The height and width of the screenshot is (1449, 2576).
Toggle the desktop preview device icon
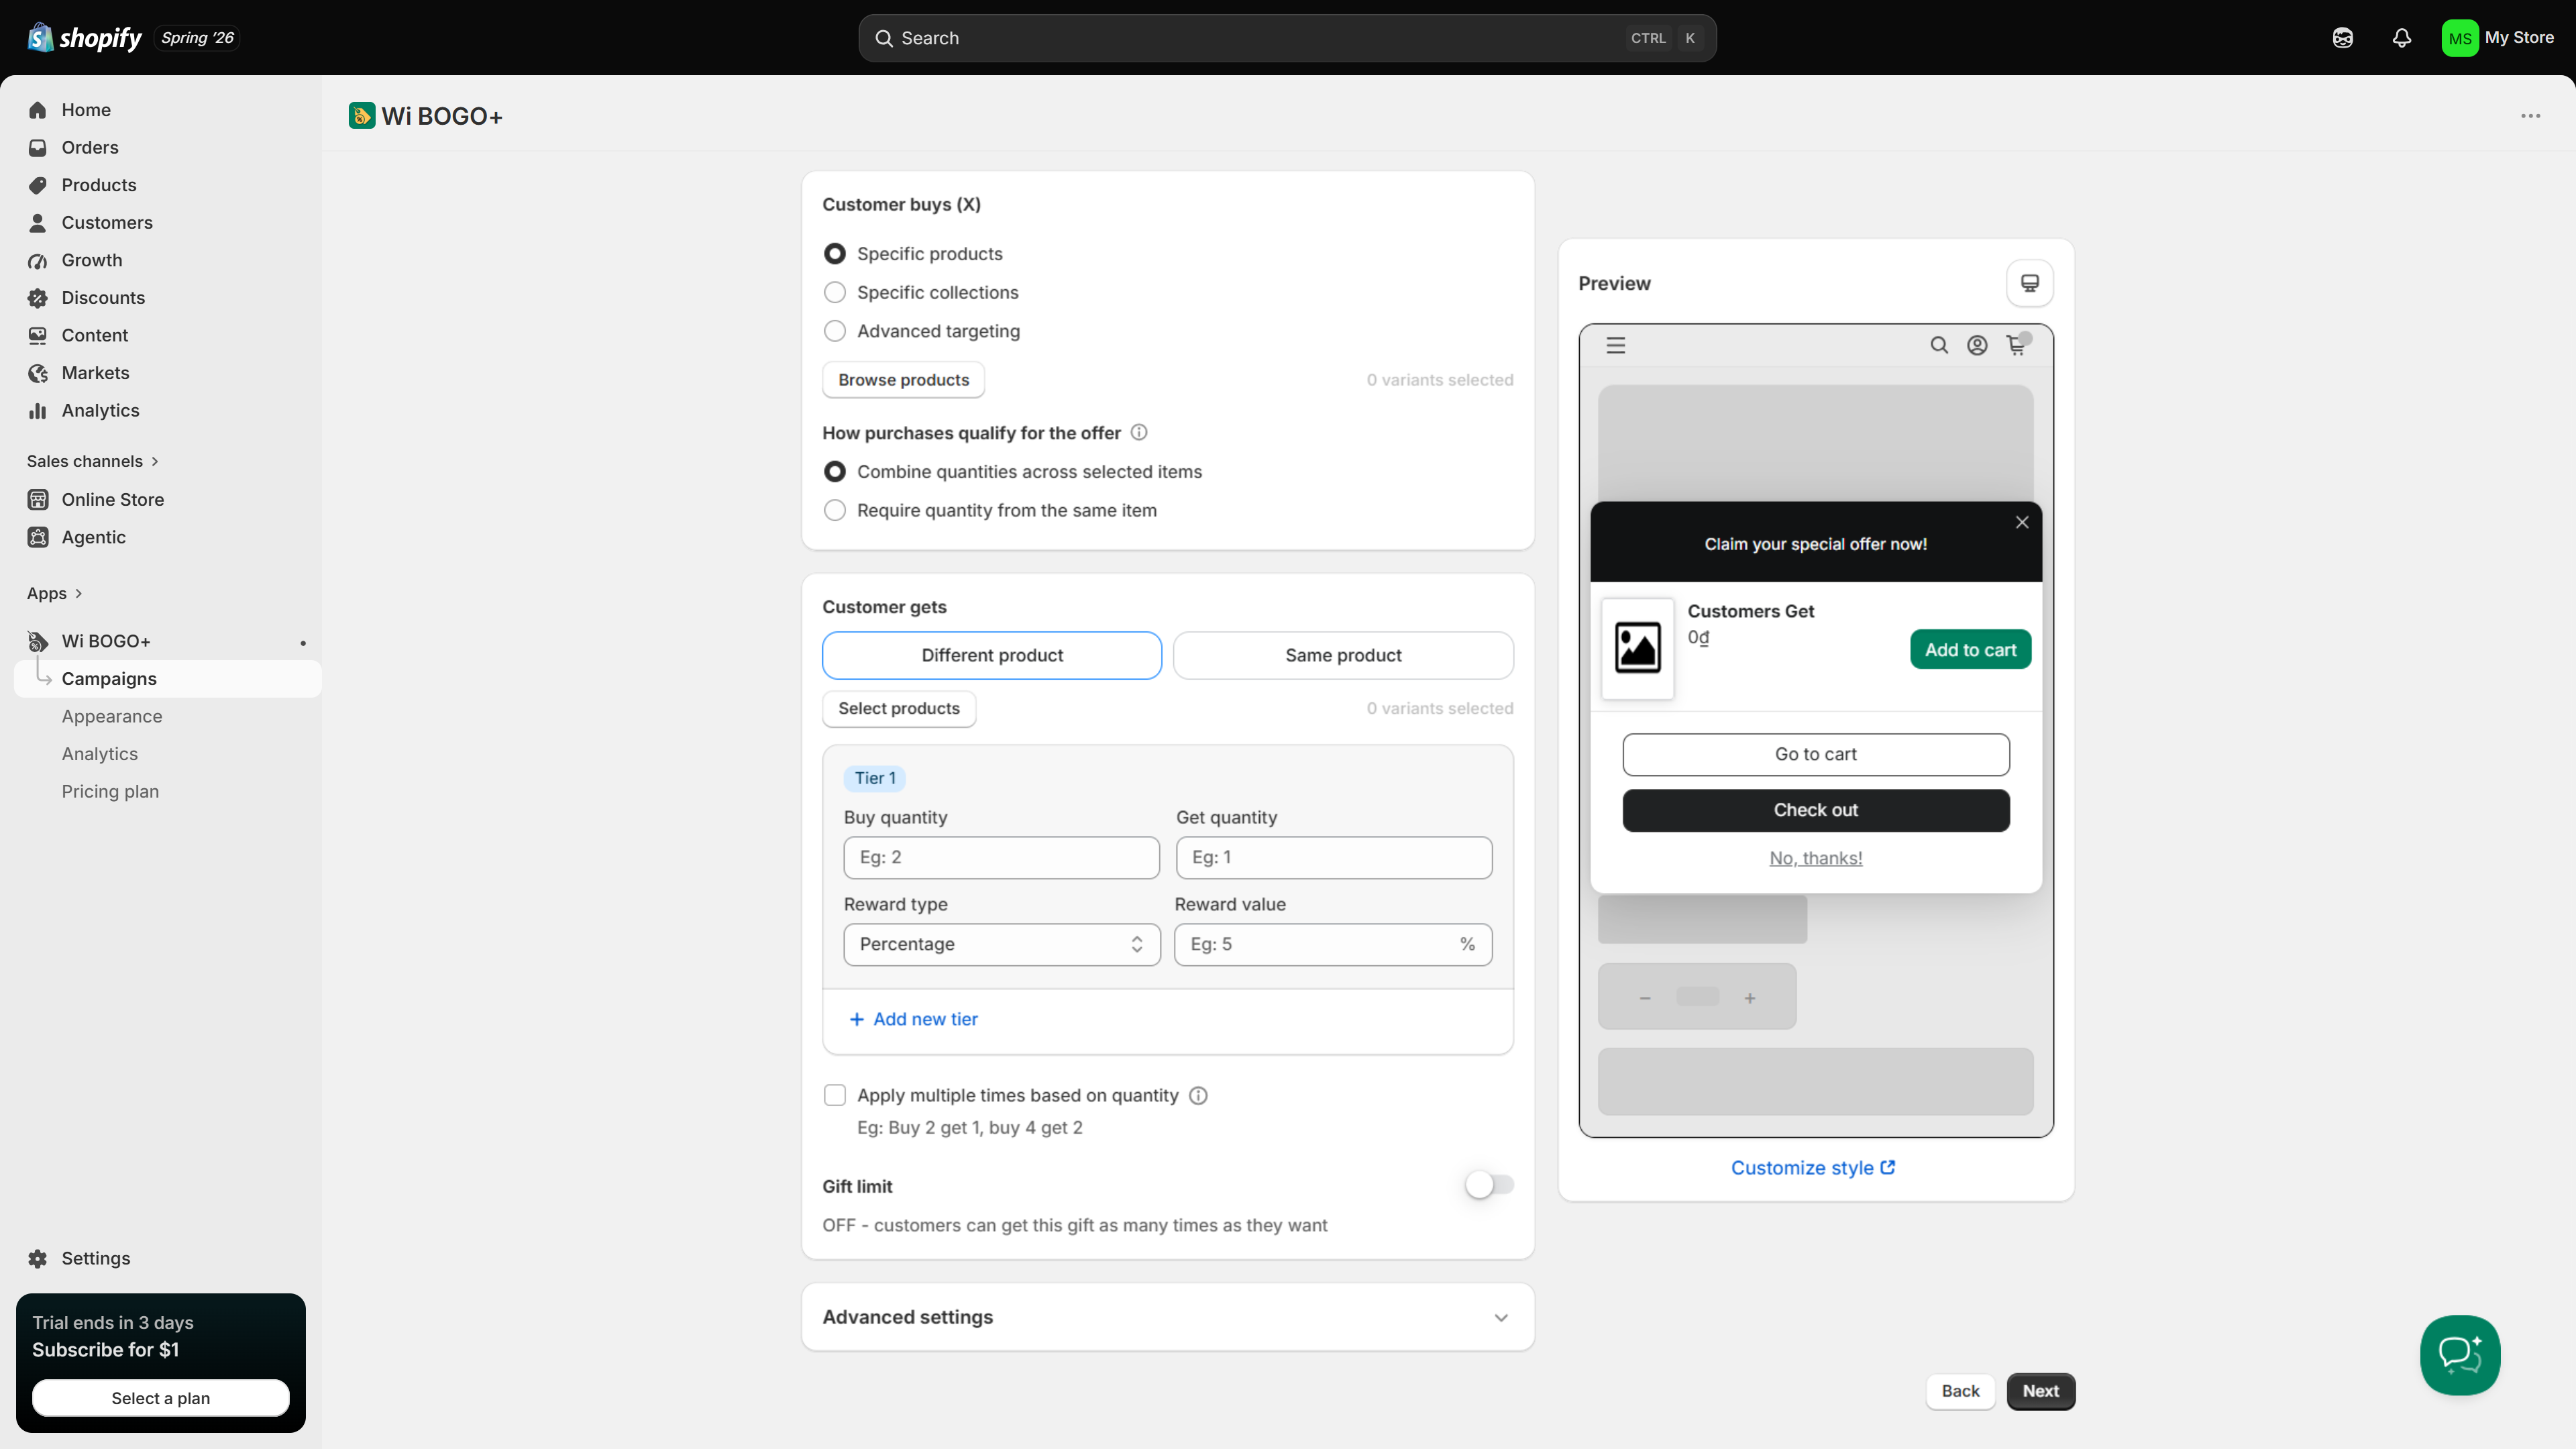point(2030,283)
